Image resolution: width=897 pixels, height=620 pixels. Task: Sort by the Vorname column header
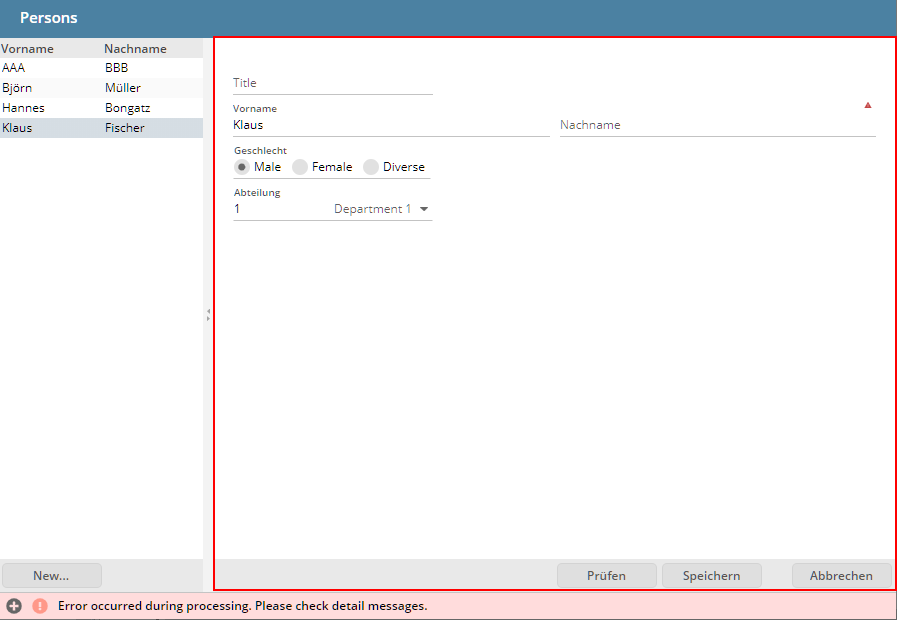pyautogui.click(x=28, y=48)
